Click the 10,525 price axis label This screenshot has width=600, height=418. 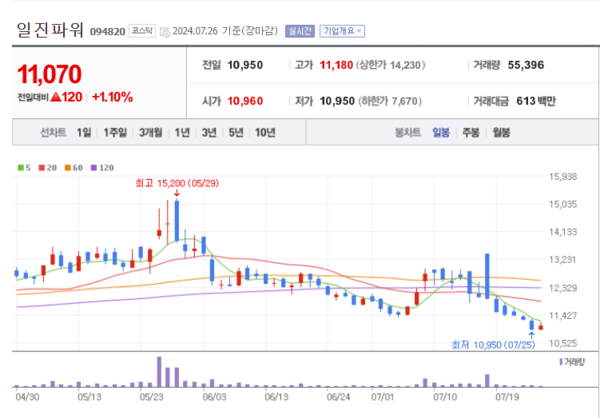[563, 343]
